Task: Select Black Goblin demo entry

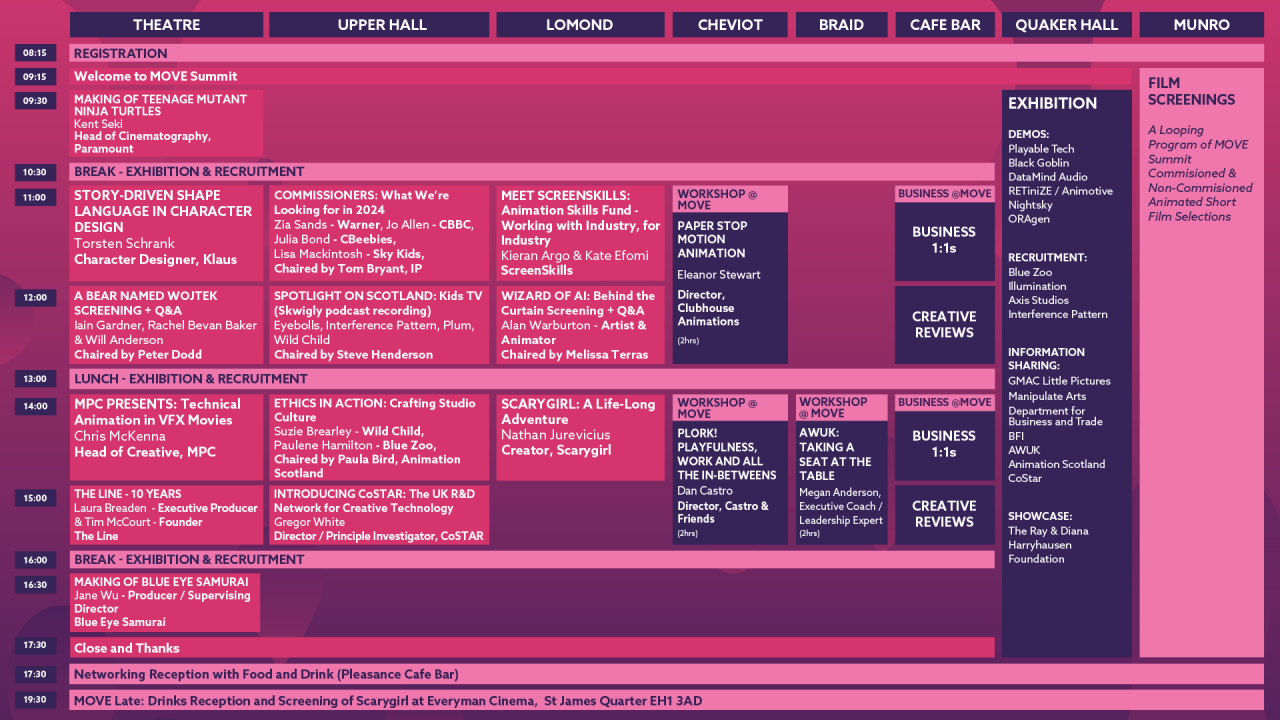Action: click(1038, 163)
